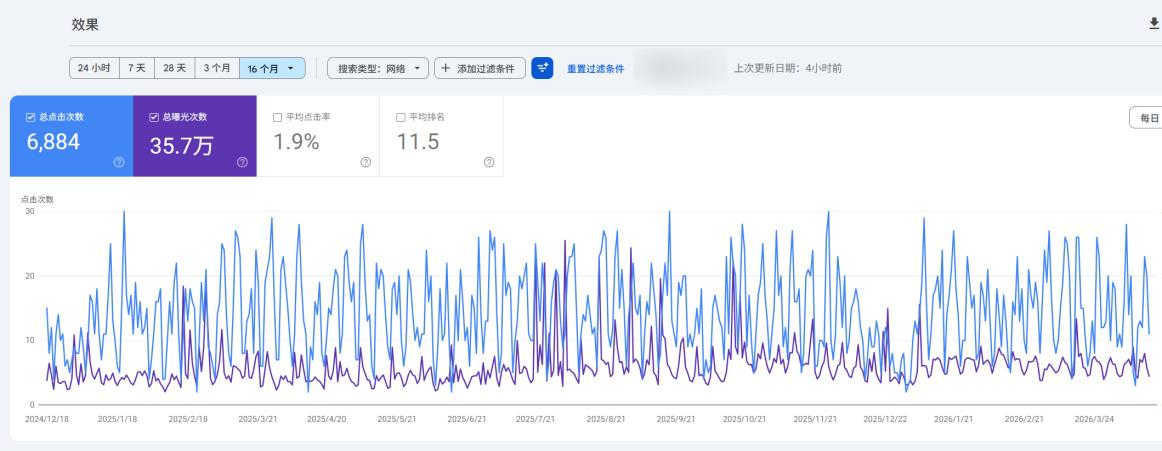Open 搜索类型: 网络 dropdown
Viewport: 1162px width, 451px height.
[x=378, y=68]
